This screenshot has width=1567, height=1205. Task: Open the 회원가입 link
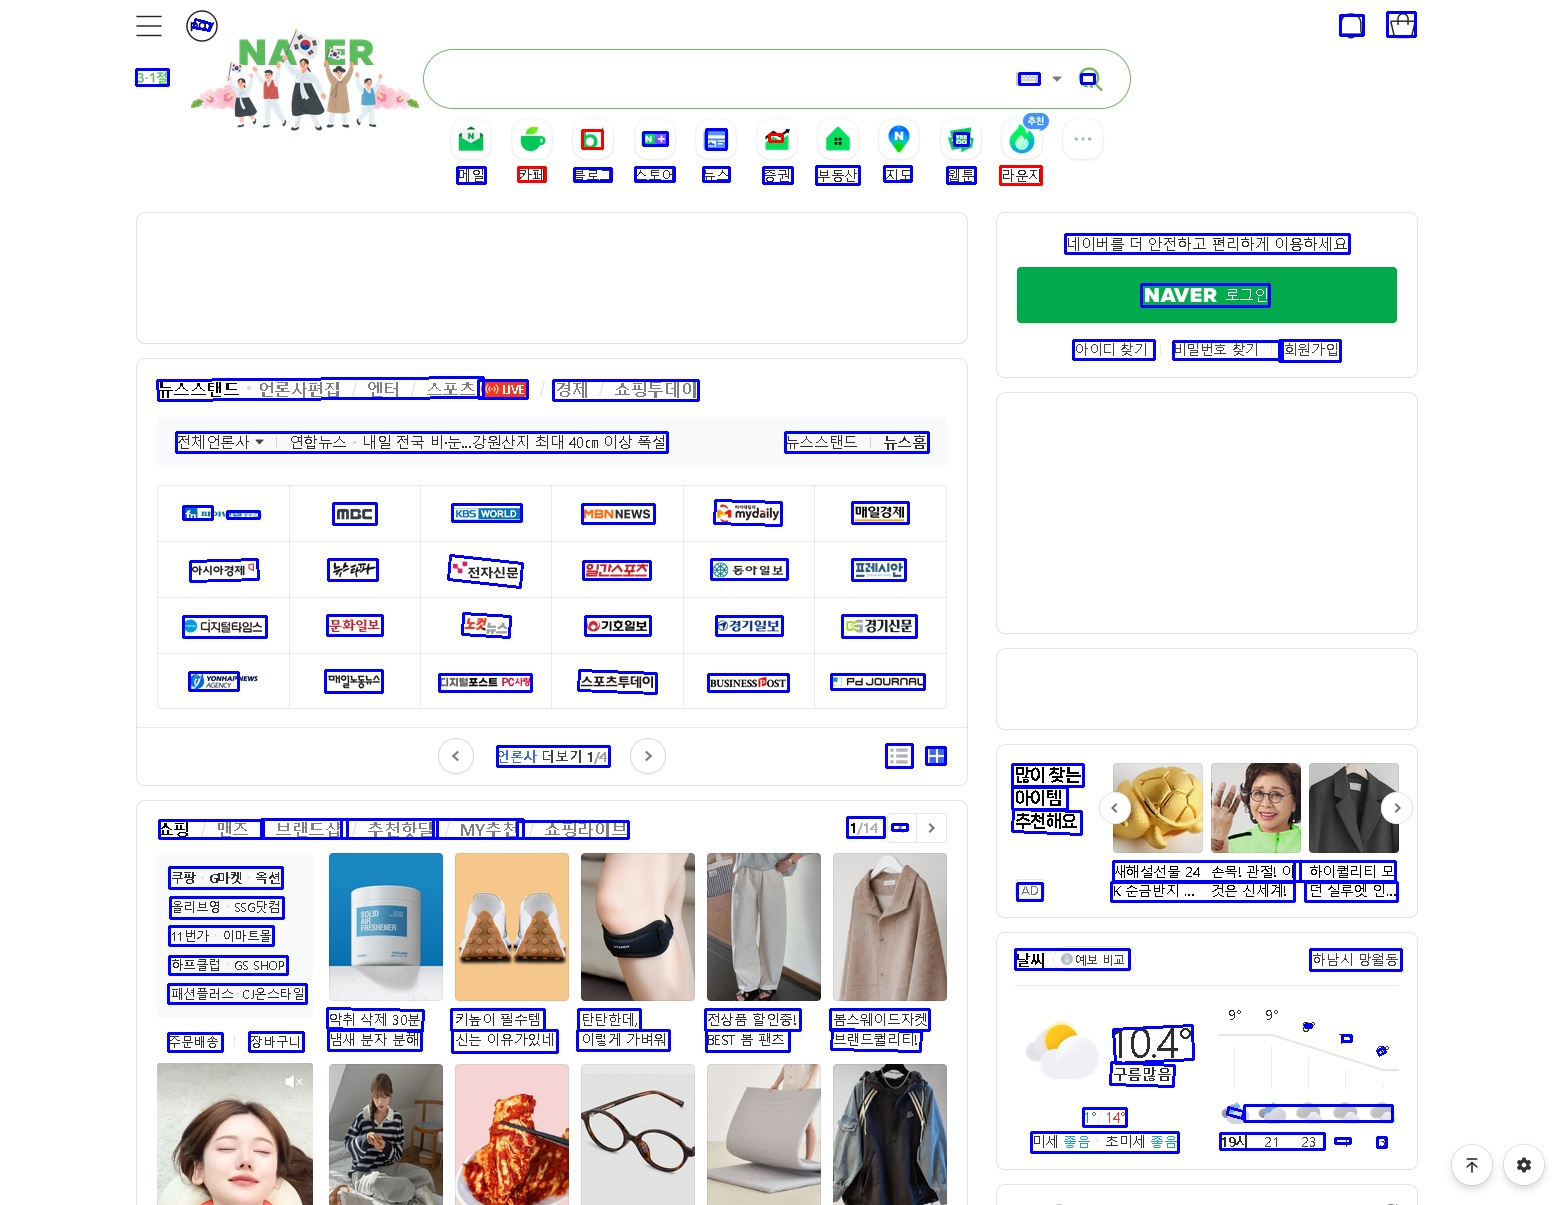[x=1311, y=350]
